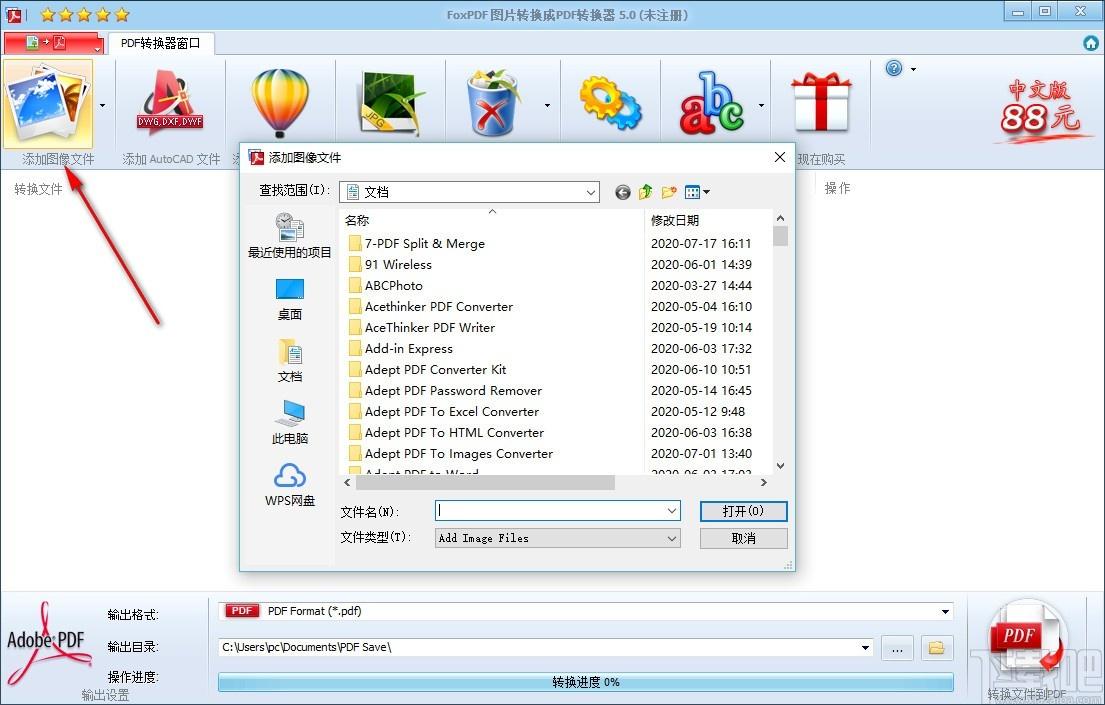Image resolution: width=1105 pixels, height=705 pixels.
Task: Open the file type Add Image Files dropdown
Action: coord(557,538)
